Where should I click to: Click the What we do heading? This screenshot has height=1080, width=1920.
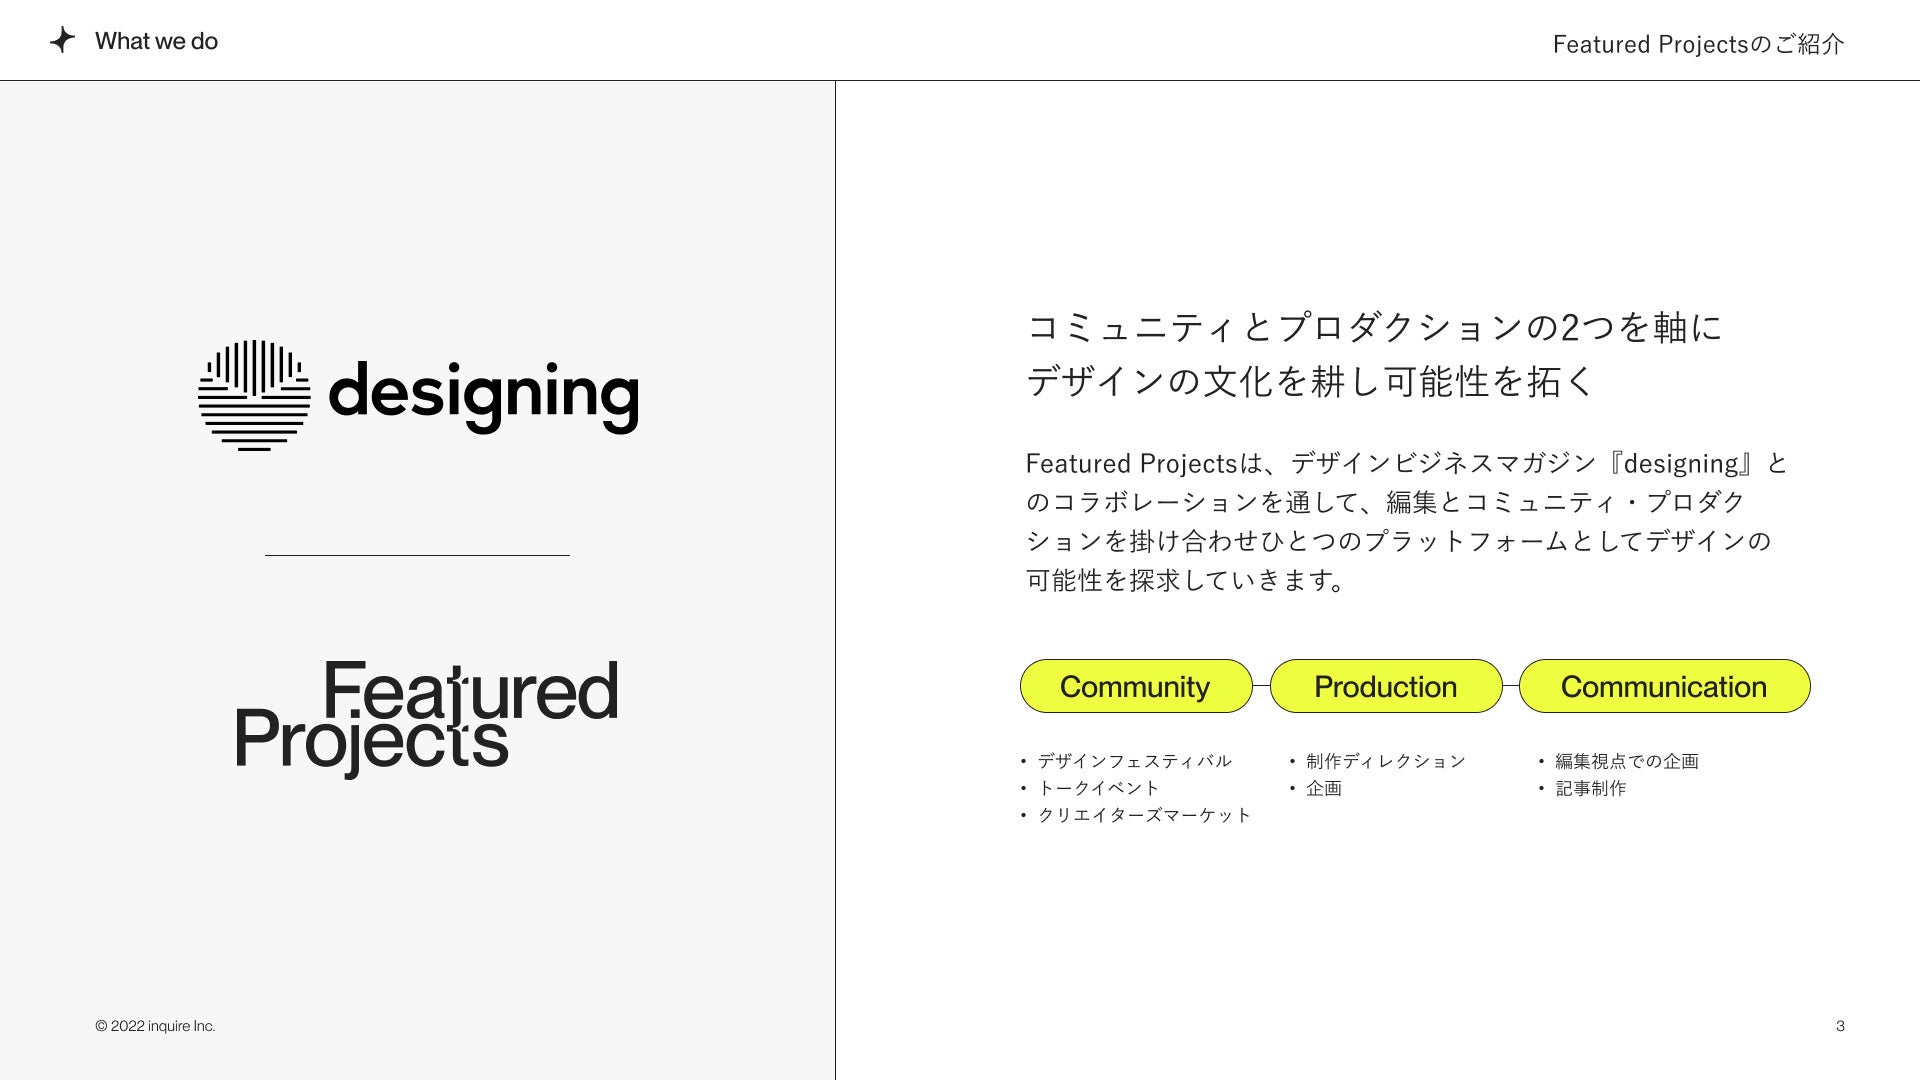[x=156, y=41]
